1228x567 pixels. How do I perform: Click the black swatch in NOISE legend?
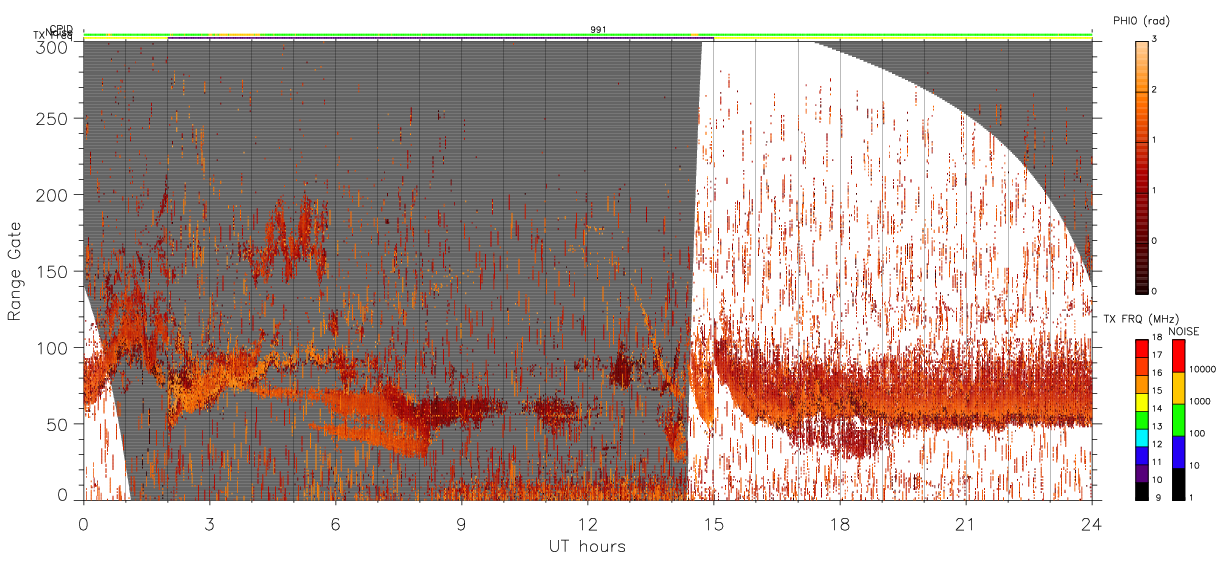tap(1178, 484)
